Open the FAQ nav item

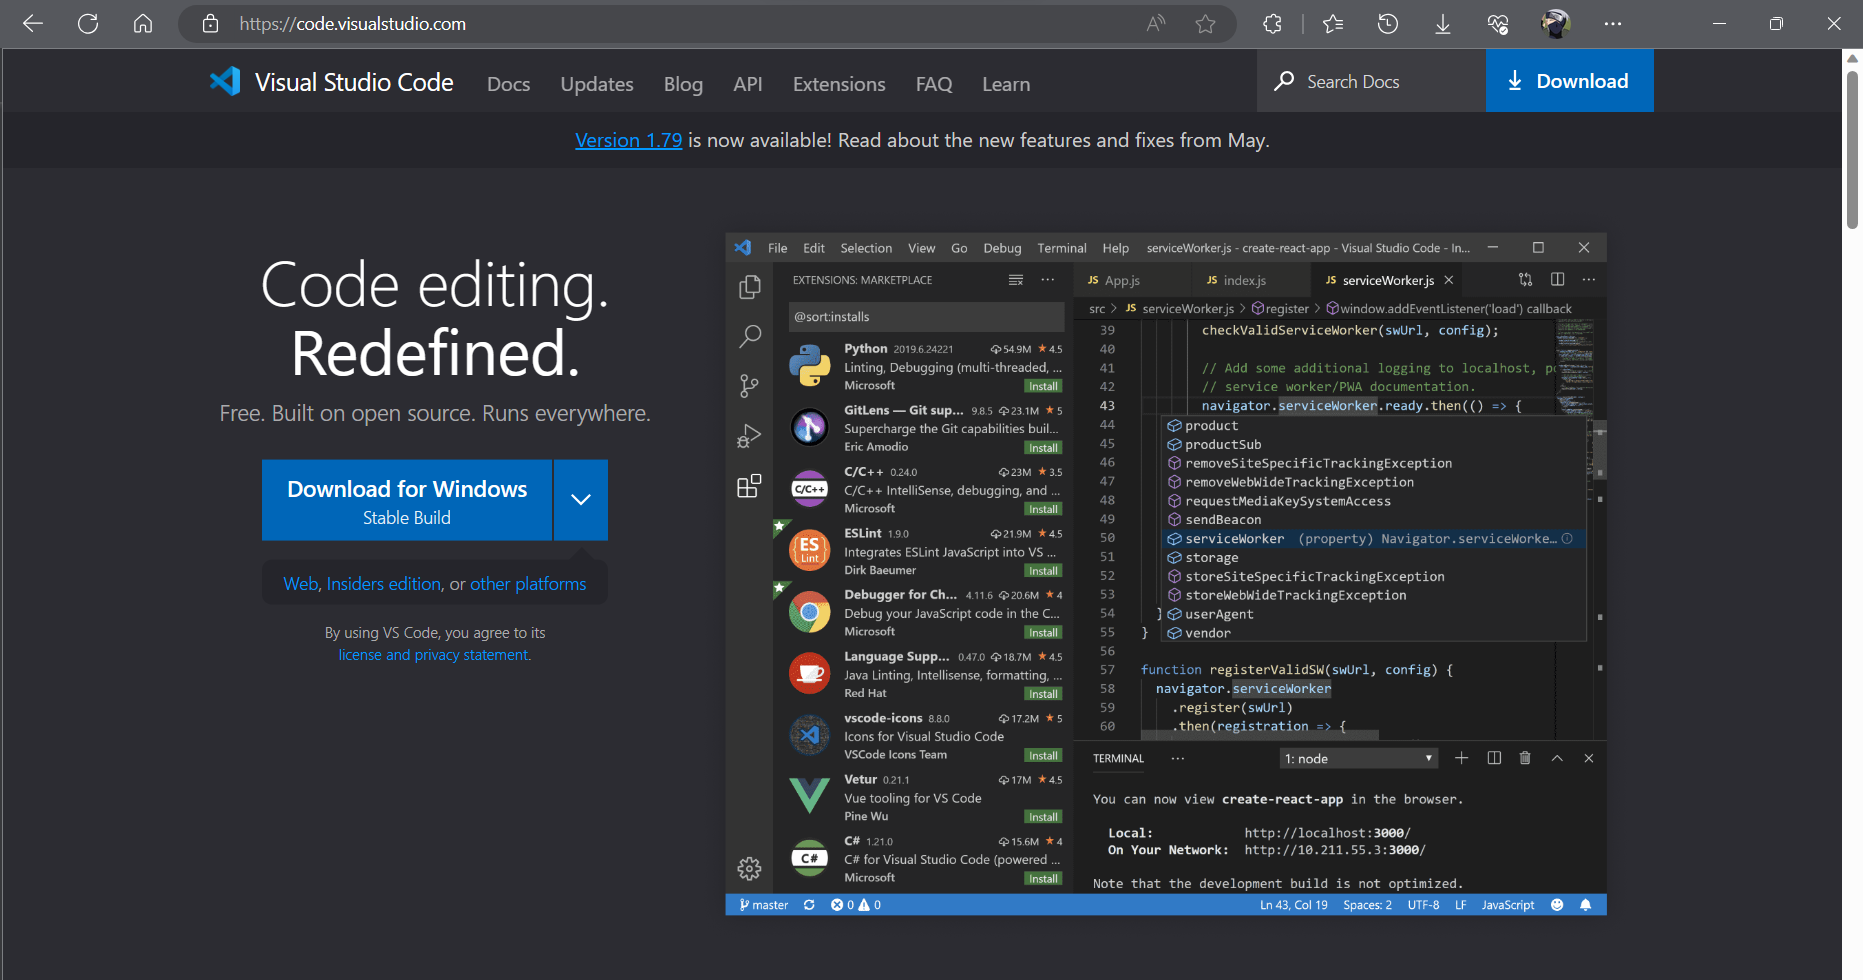(x=934, y=84)
